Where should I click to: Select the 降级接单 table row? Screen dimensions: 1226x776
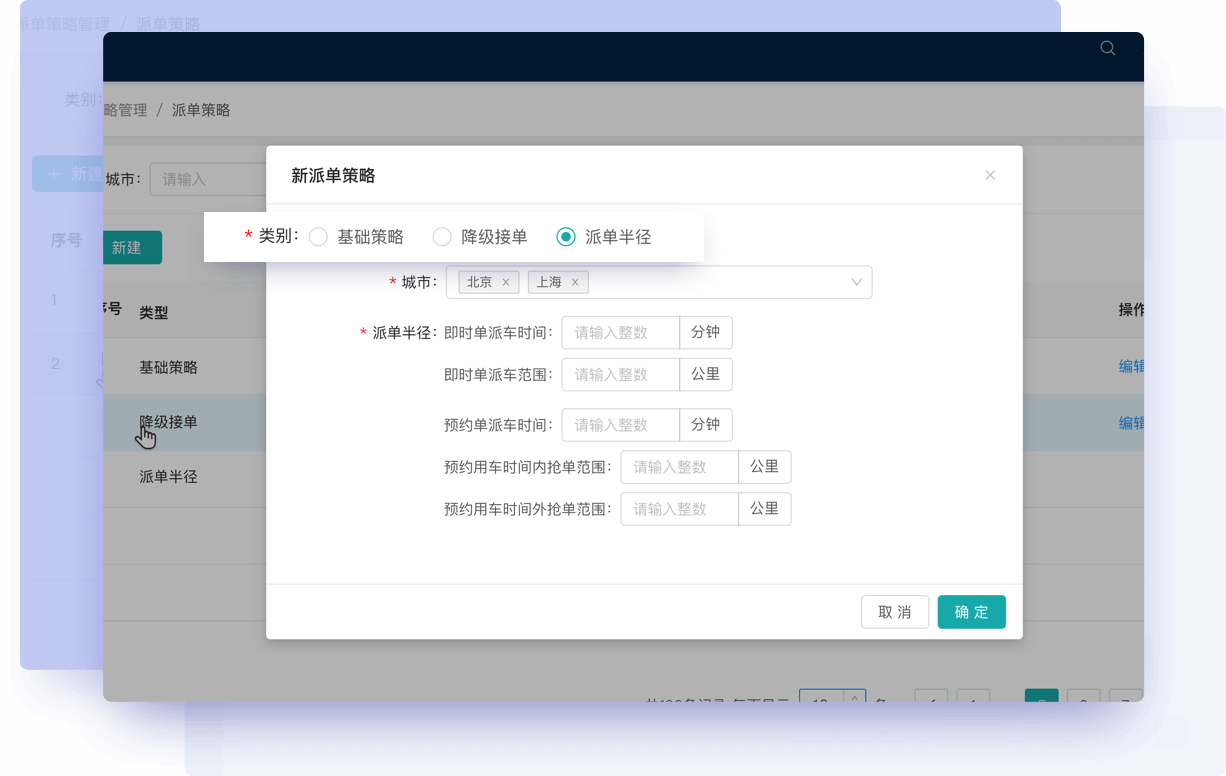(x=168, y=422)
